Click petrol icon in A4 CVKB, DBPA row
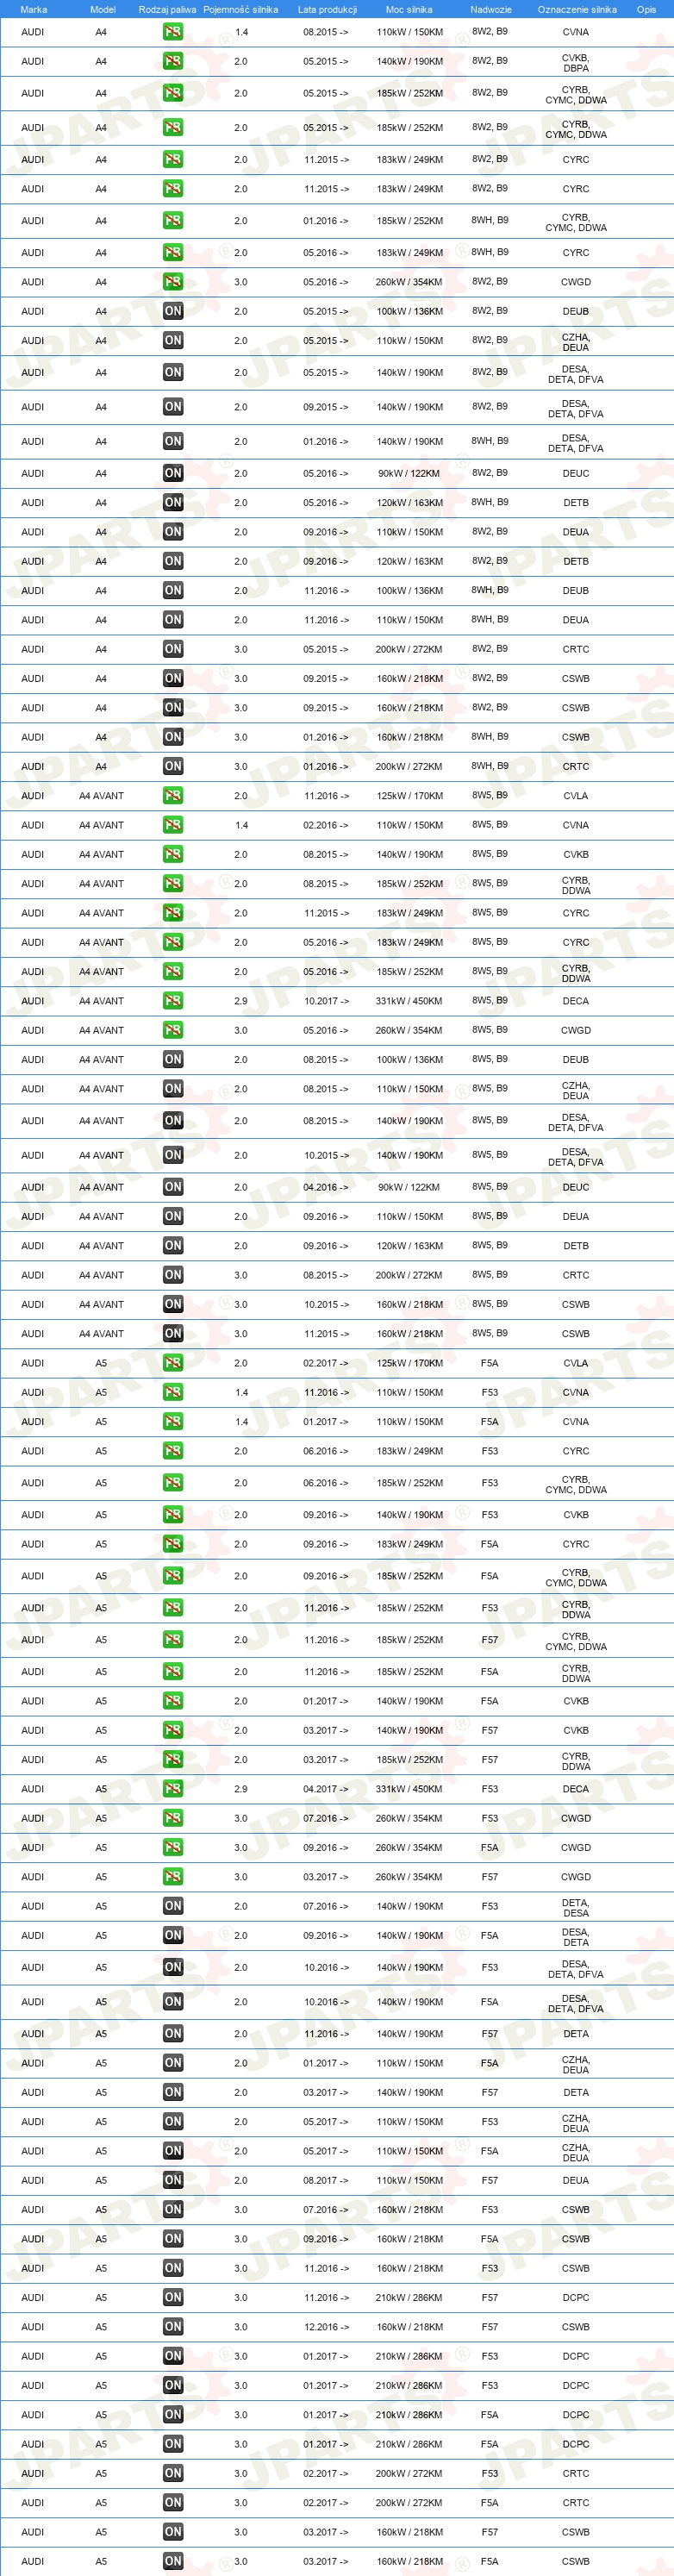Viewport: 674px width, 2576px height. pos(173,61)
